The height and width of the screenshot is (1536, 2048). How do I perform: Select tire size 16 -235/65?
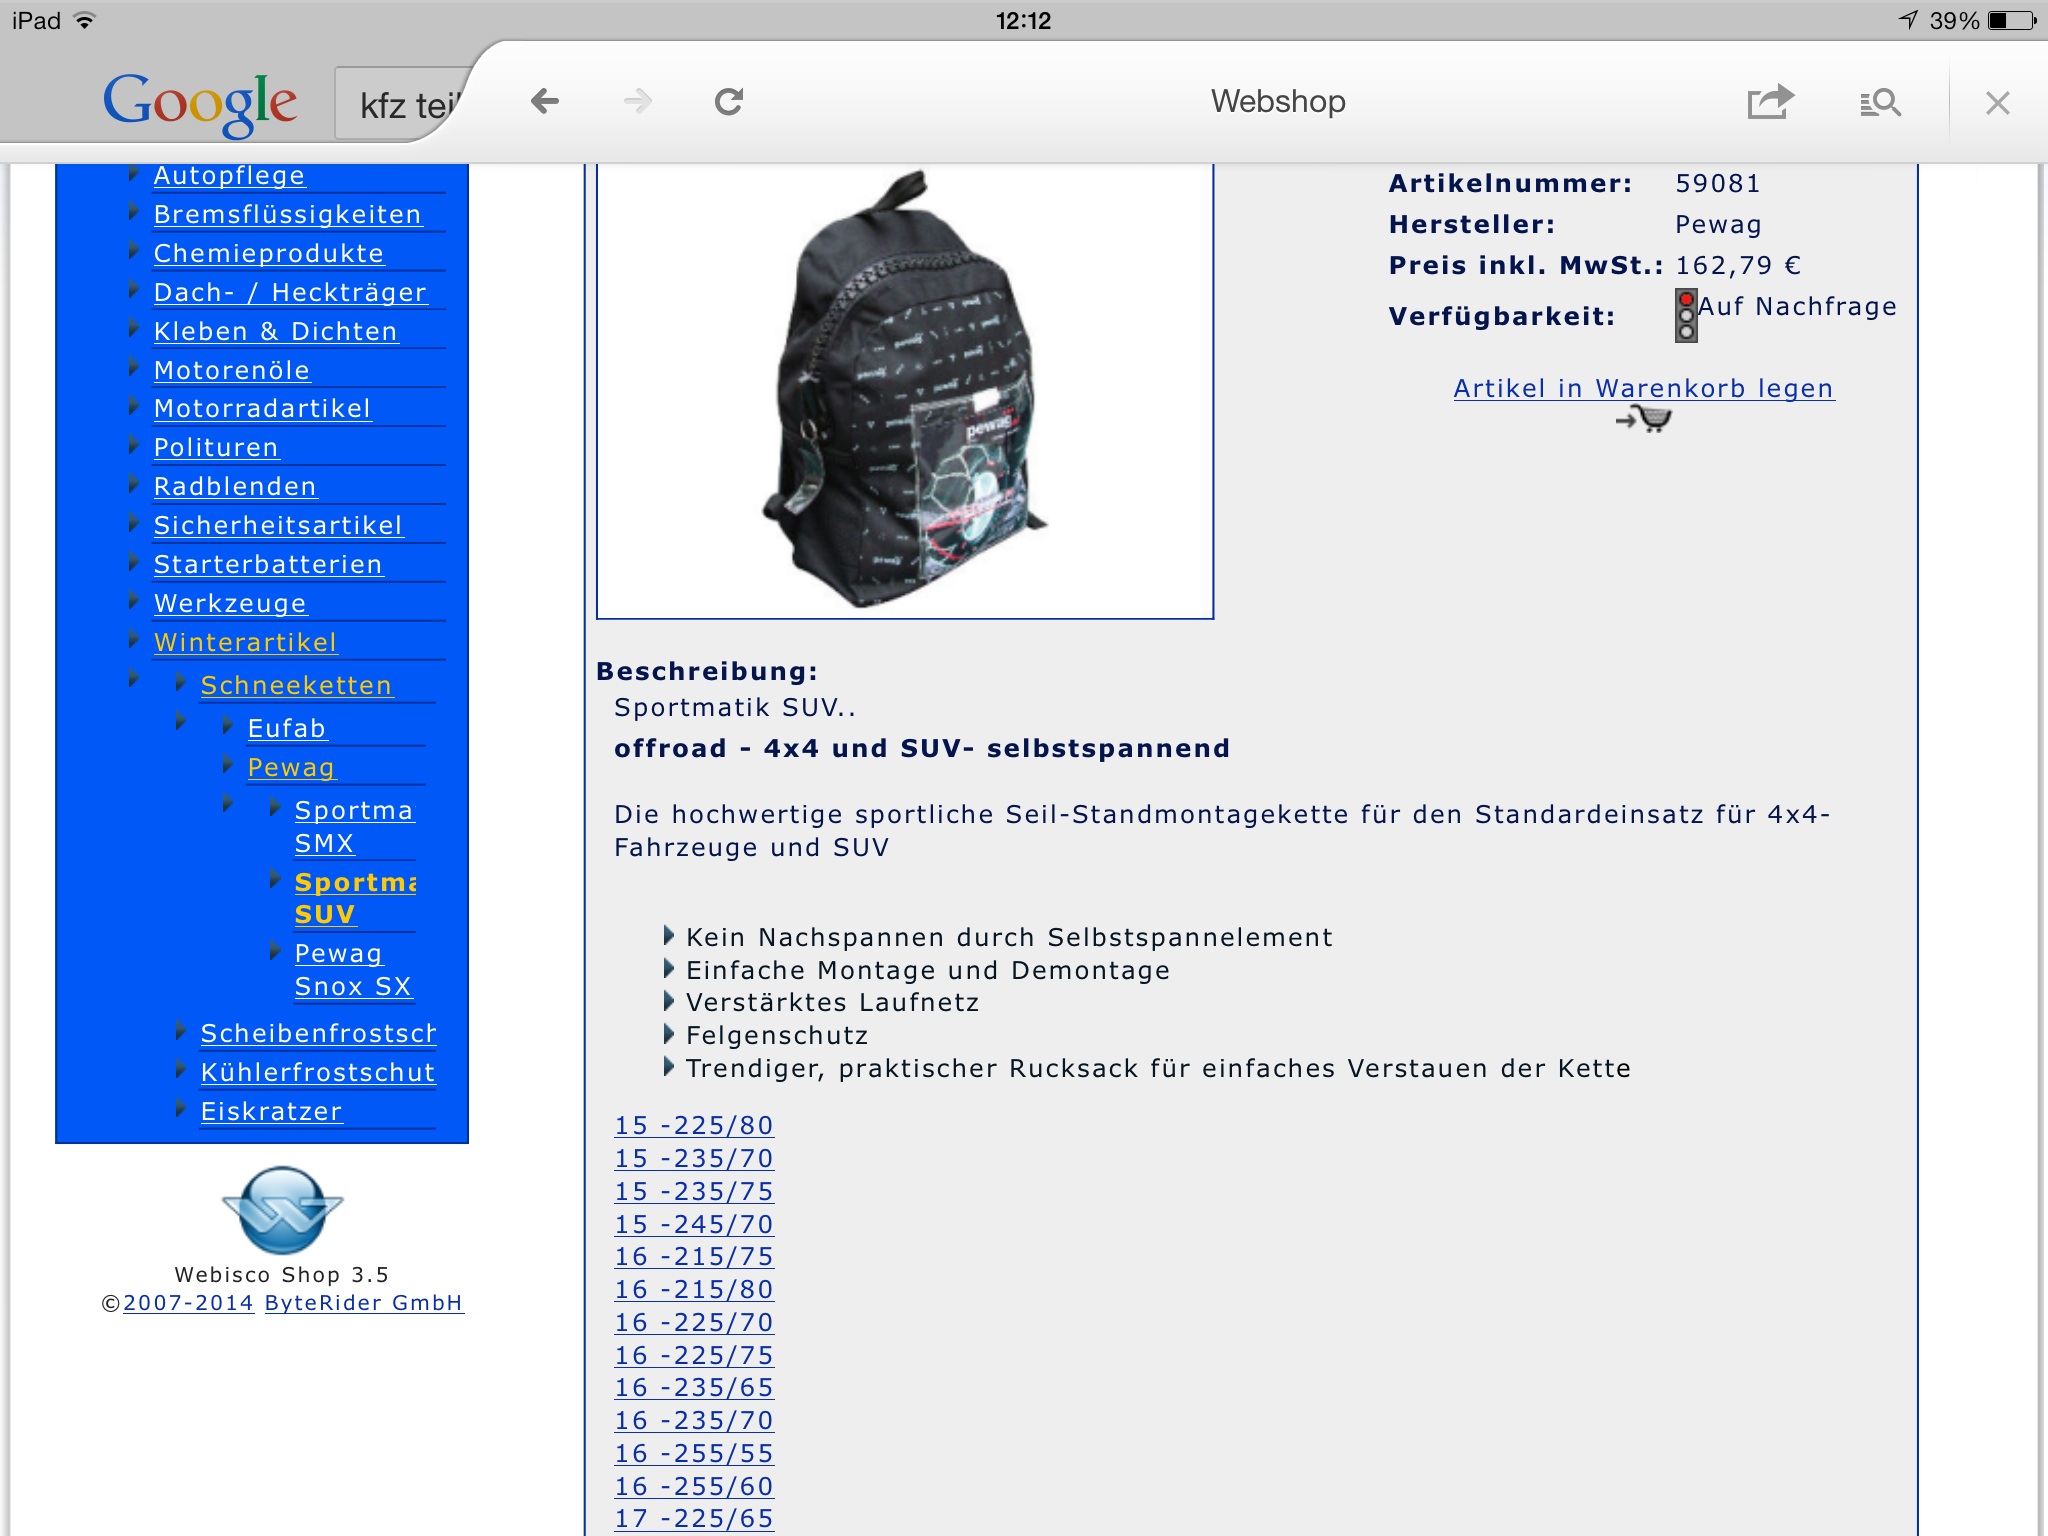[x=694, y=1387]
